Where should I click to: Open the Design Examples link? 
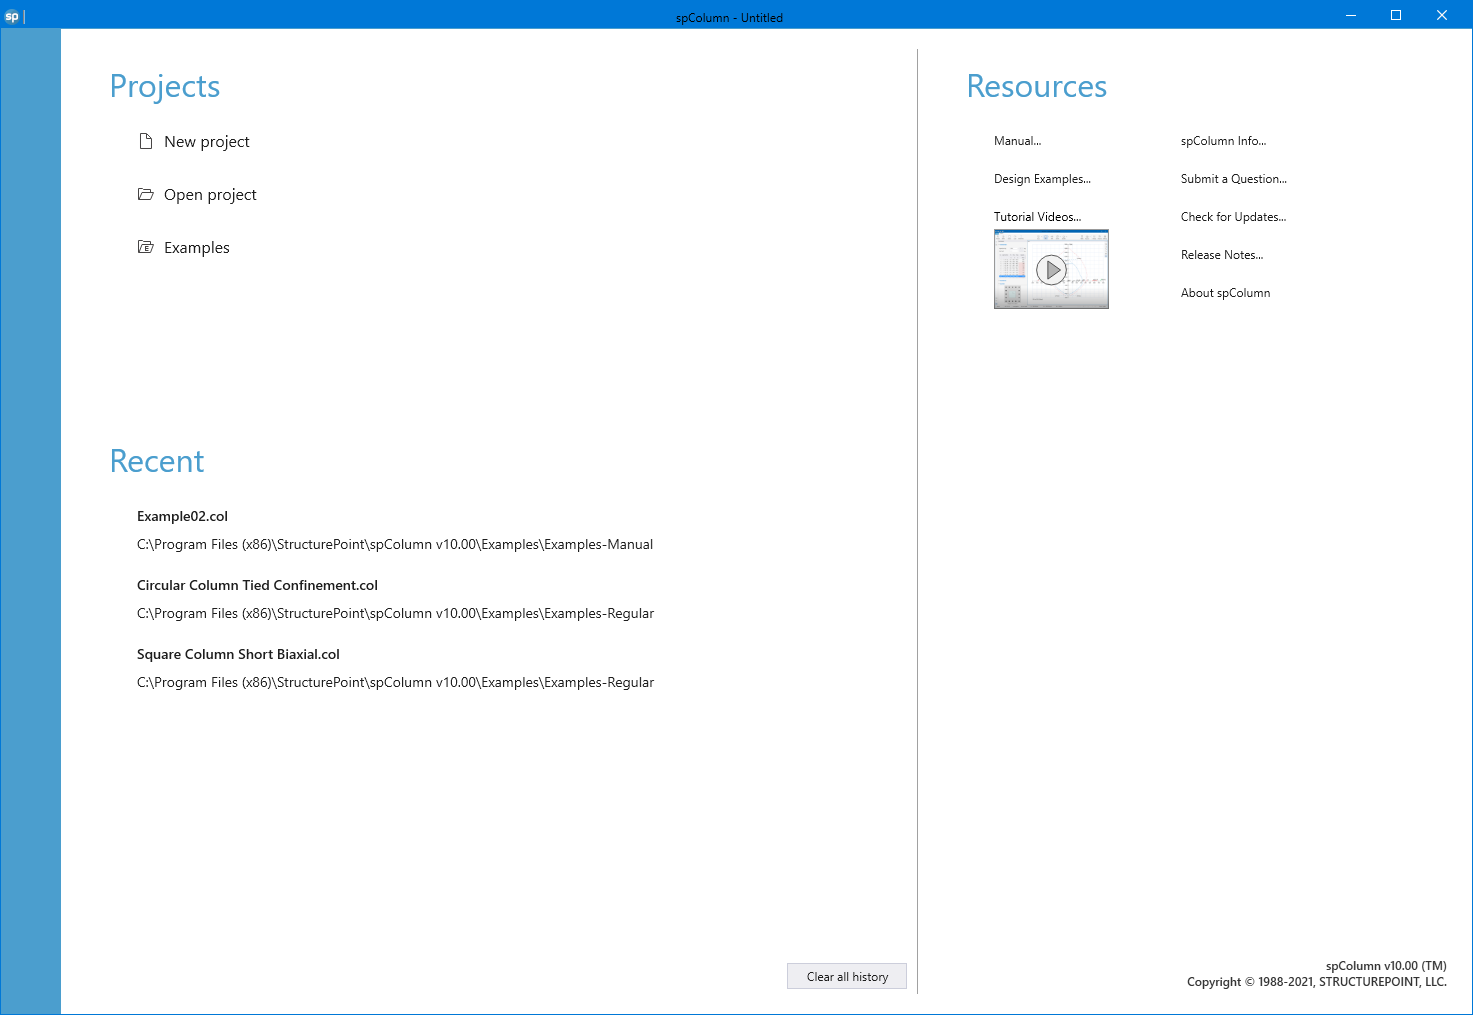point(1042,179)
